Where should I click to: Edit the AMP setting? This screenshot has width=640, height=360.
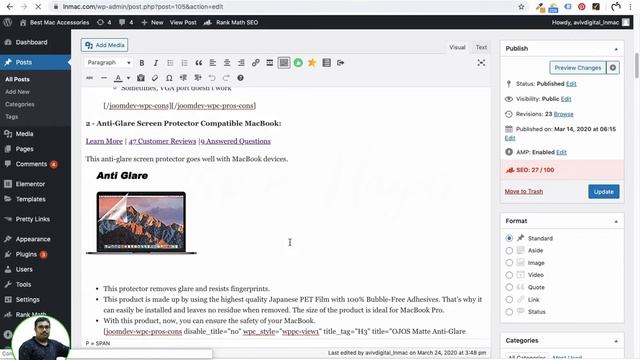click(x=561, y=152)
